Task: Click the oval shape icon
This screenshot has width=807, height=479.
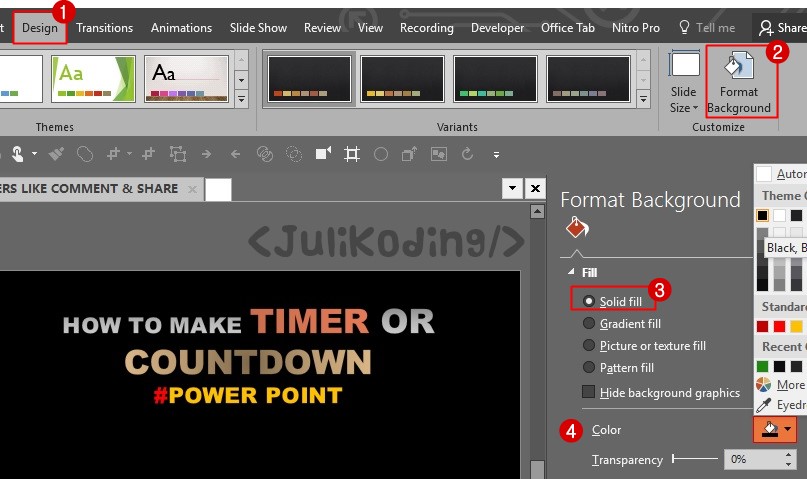Action: pyautogui.click(x=381, y=154)
